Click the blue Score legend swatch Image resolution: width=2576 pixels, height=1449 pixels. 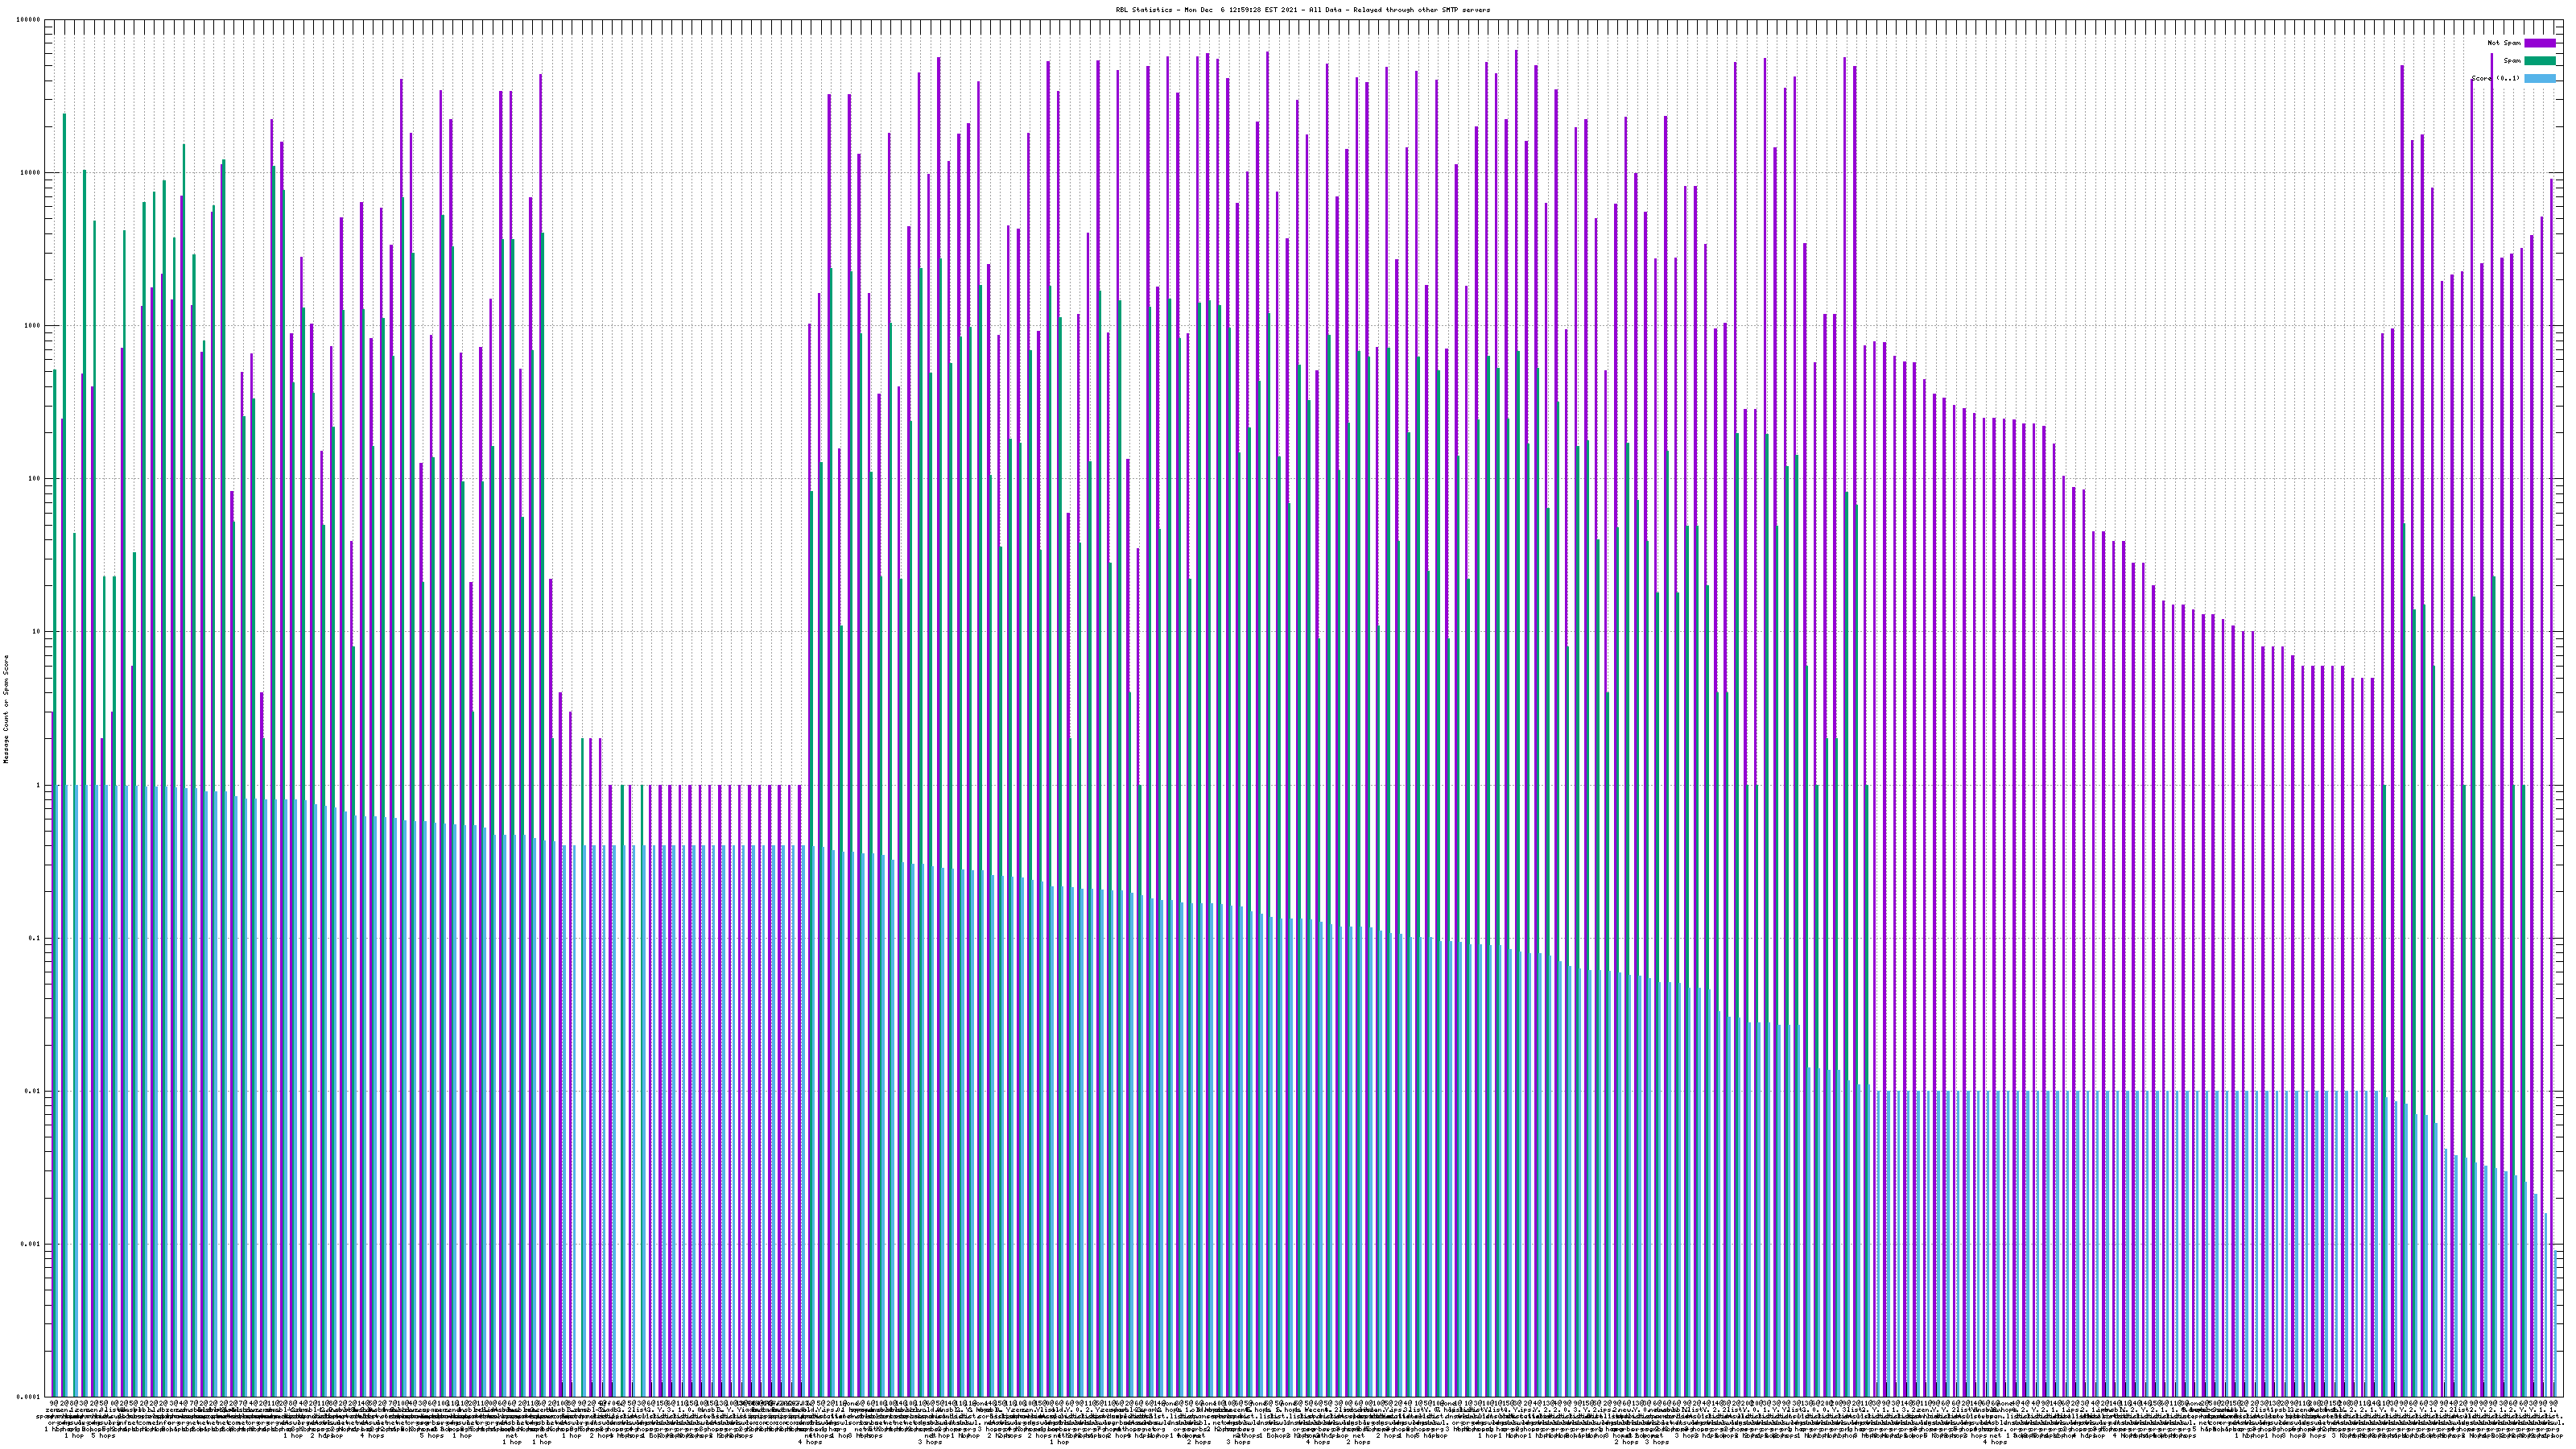tap(2539, 78)
